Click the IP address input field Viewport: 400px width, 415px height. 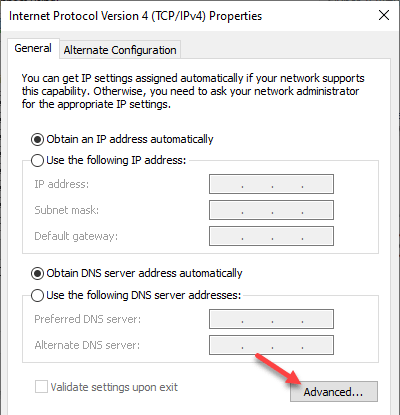coord(271,184)
